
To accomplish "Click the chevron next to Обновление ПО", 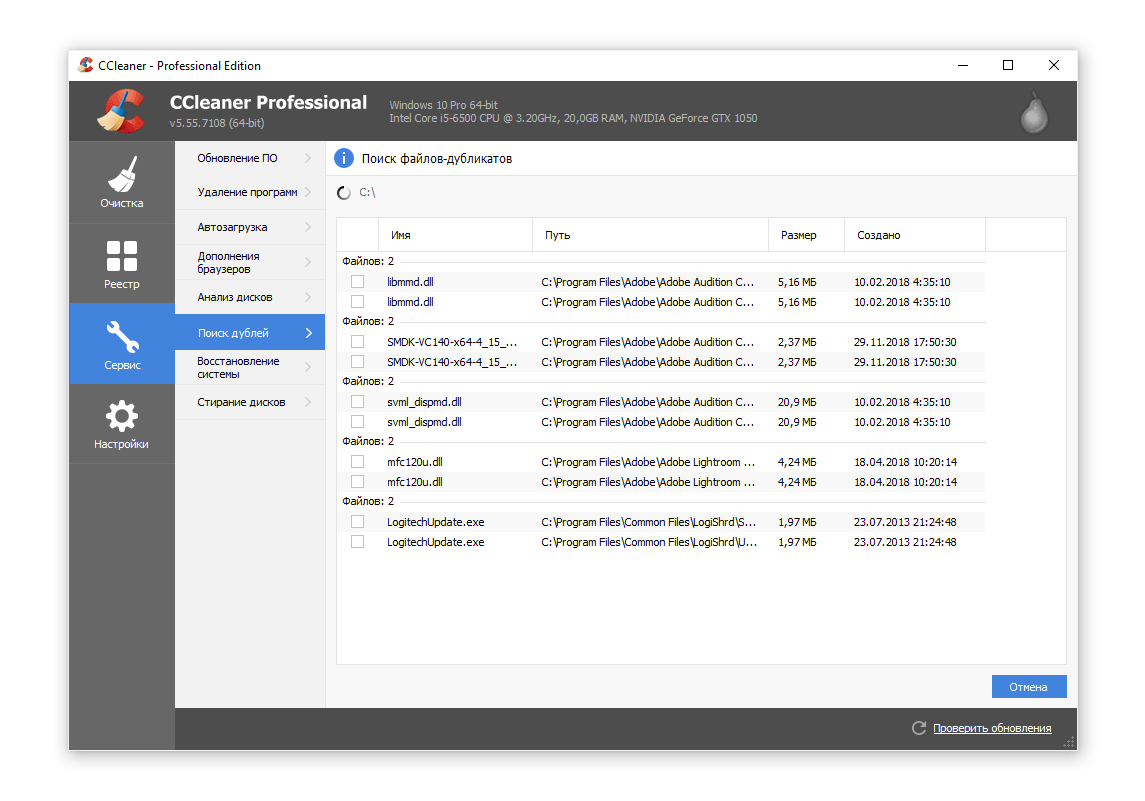I will point(308,158).
